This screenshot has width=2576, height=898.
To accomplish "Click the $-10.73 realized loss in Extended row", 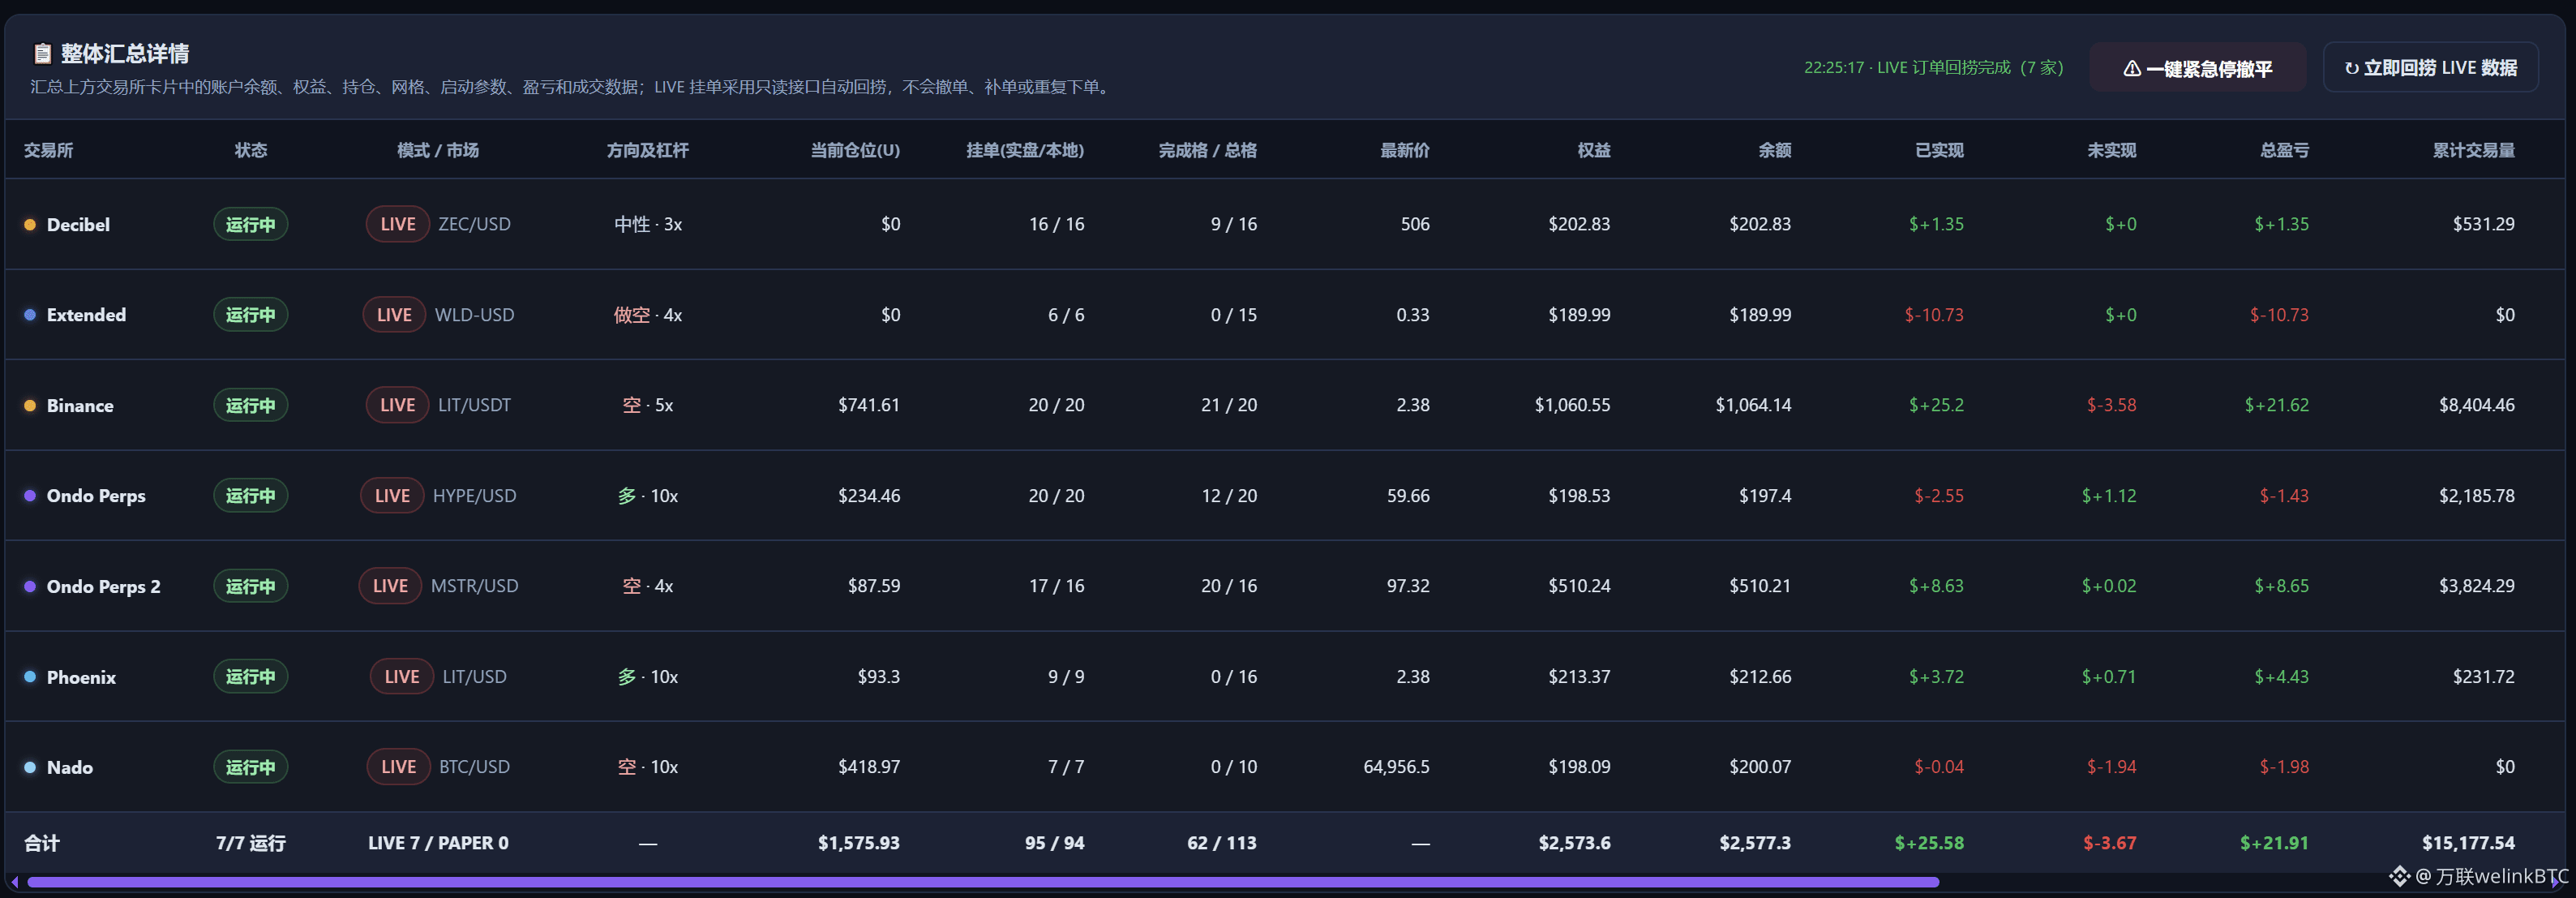I will 1934,315.
